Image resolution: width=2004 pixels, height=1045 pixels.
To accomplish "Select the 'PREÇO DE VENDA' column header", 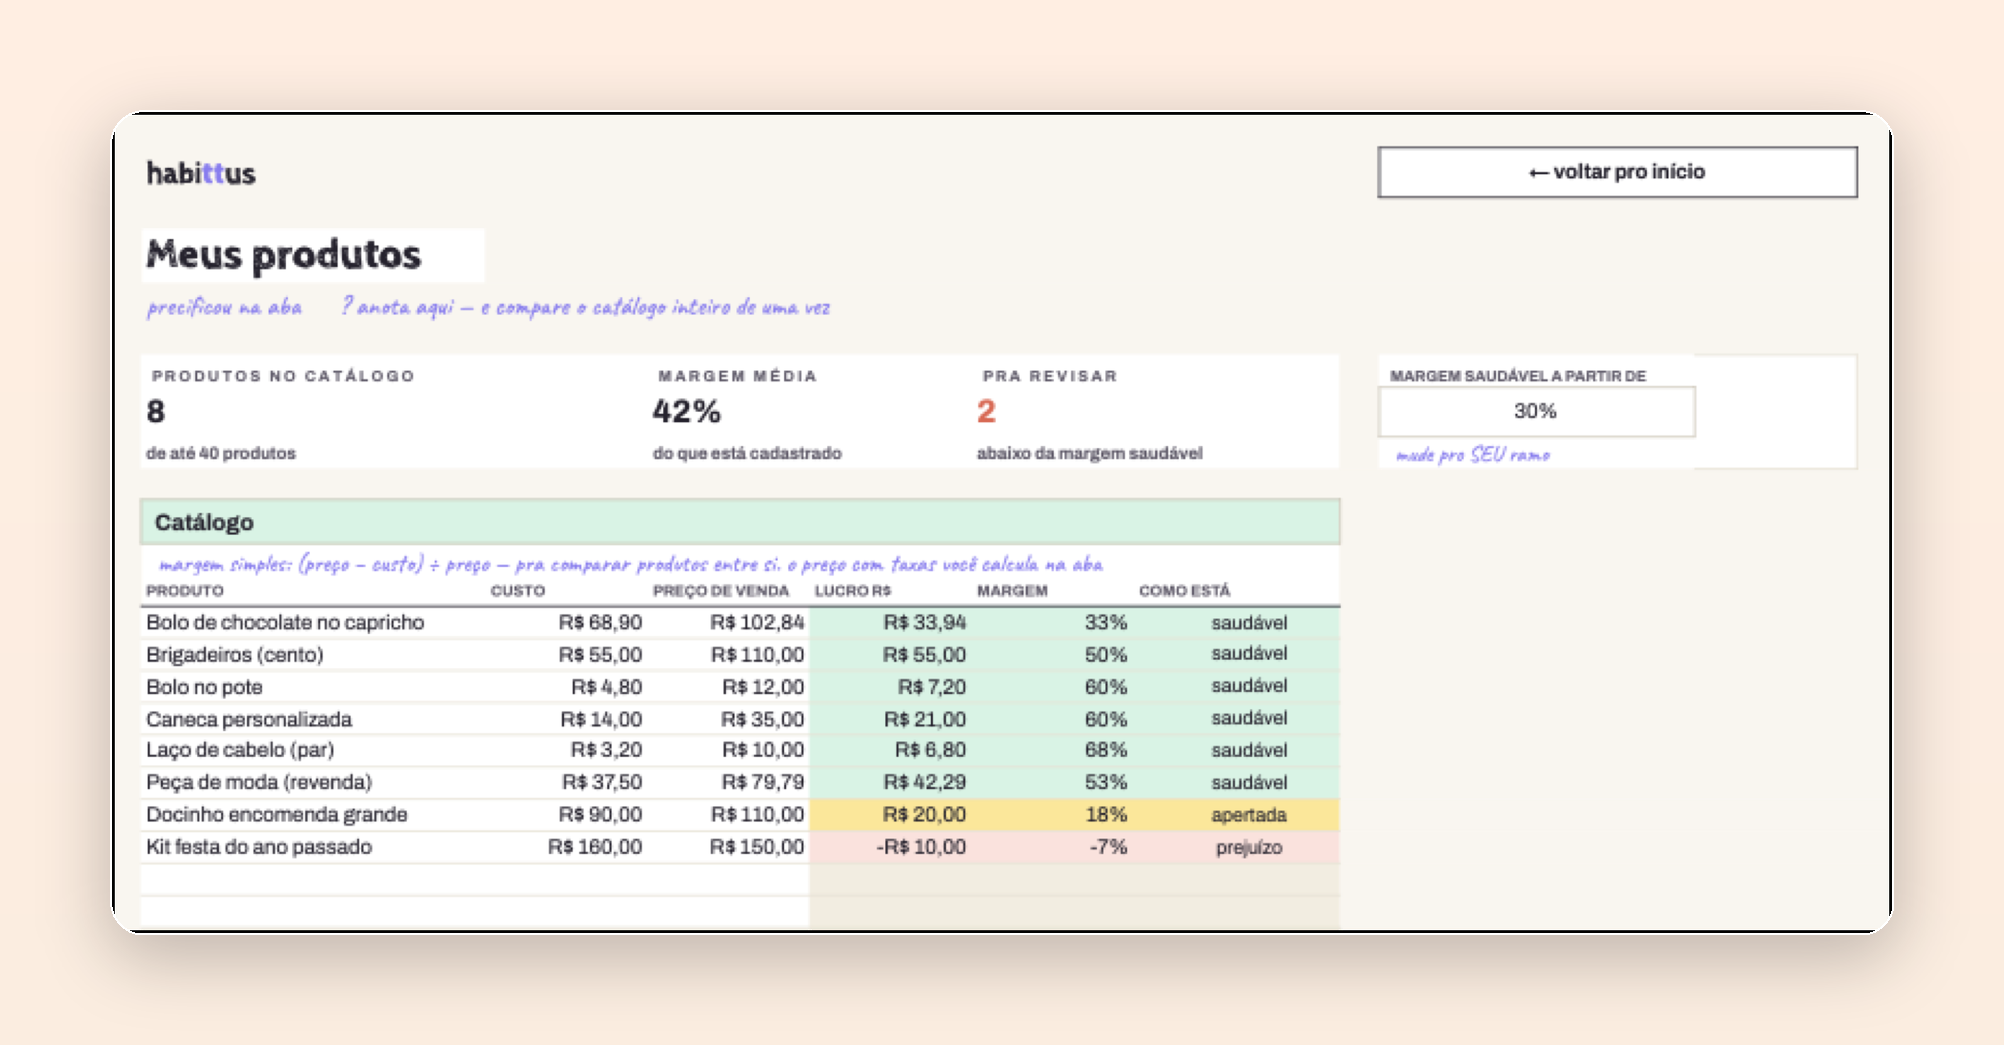I will click(x=721, y=591).
